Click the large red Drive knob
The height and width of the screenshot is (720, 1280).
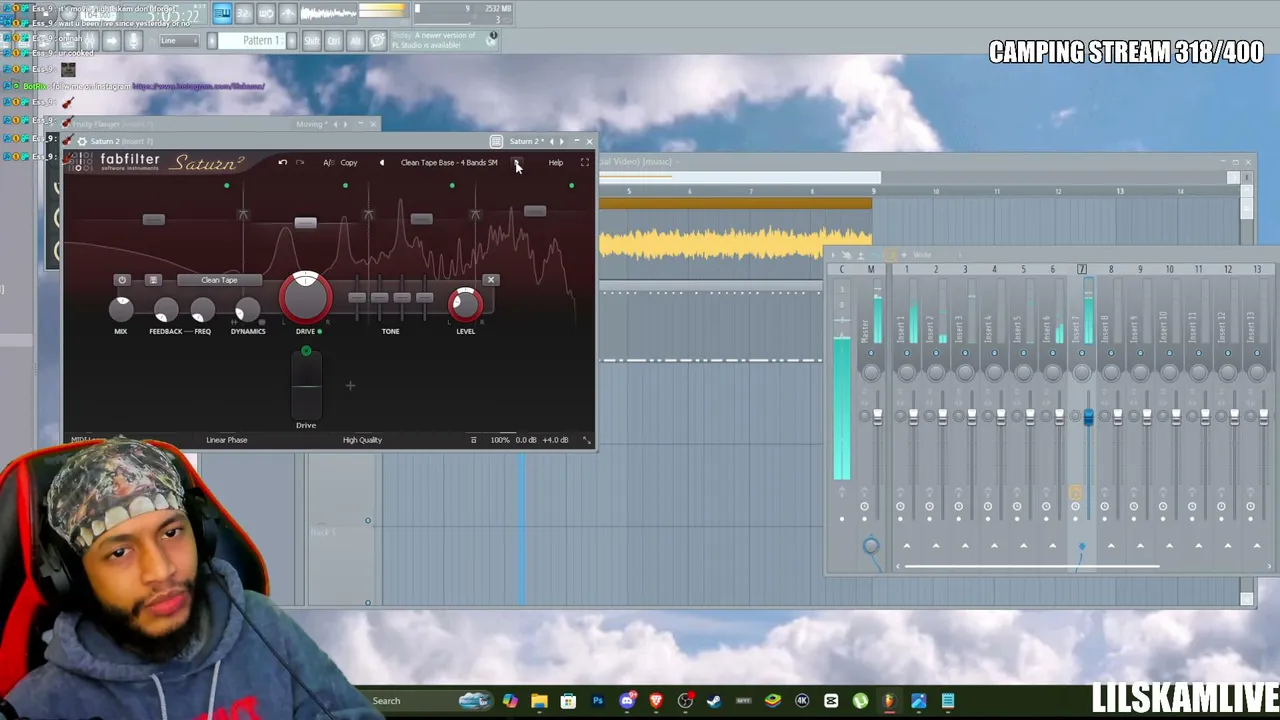click(306, 298)
